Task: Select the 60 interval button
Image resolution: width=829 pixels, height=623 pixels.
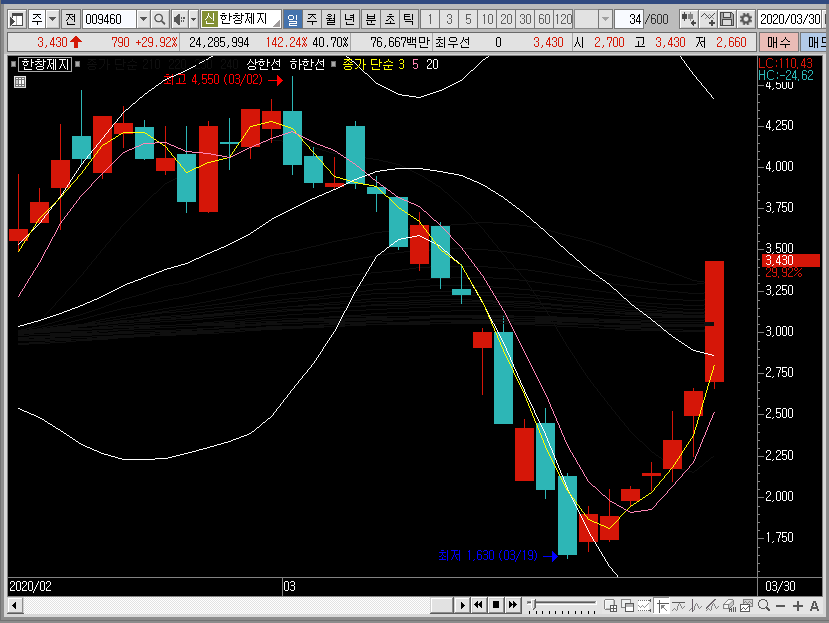Action: click(544, 20)
